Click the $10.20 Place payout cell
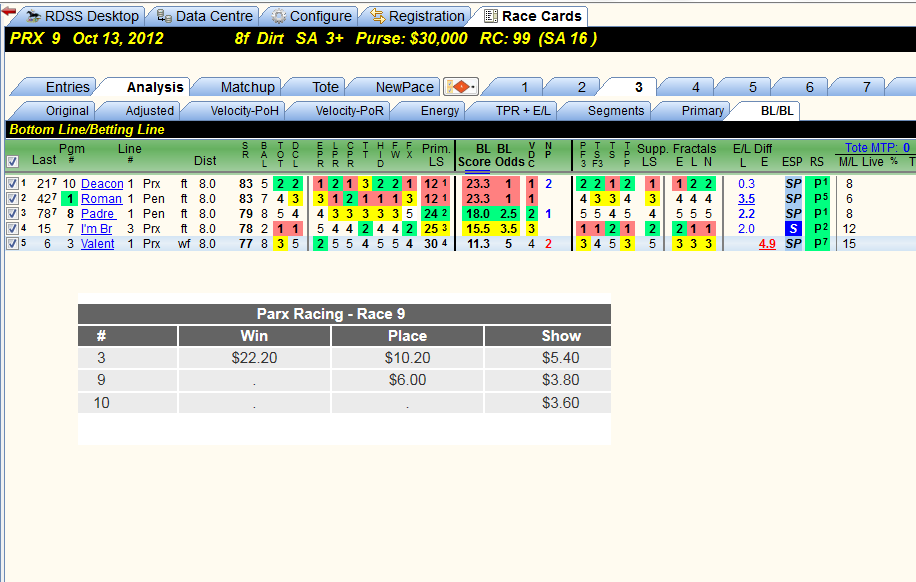Viewport: 916px width, 582px height. click(x=407, y=358)
